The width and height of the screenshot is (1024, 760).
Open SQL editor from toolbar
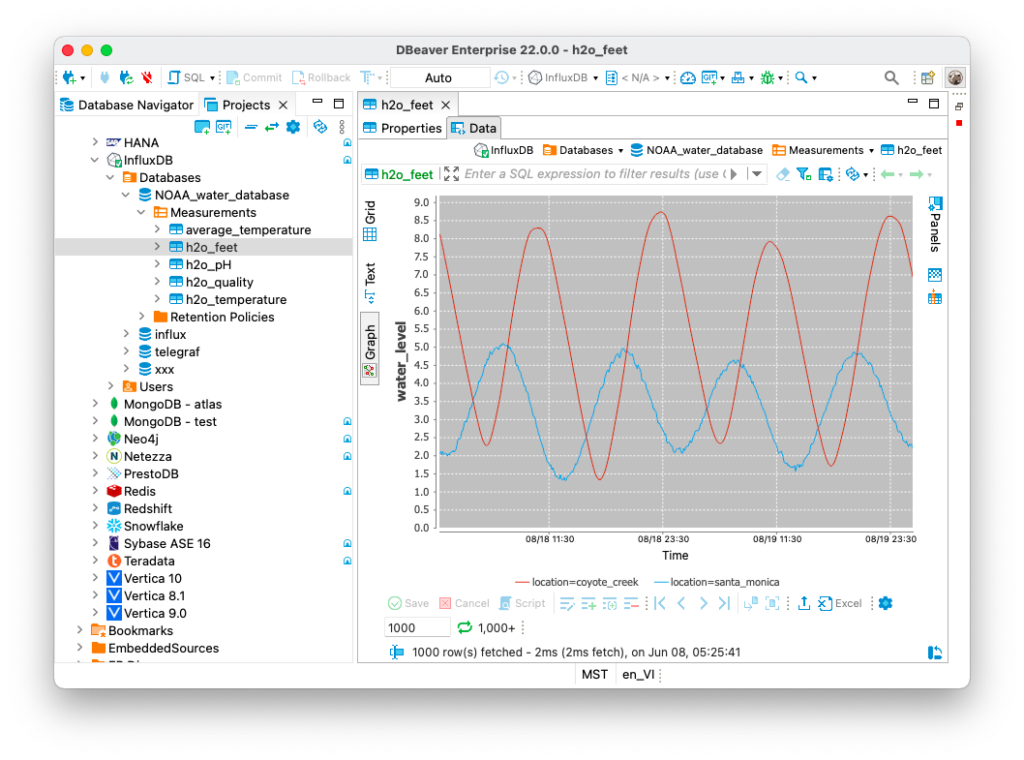click(x=186, y=78)
